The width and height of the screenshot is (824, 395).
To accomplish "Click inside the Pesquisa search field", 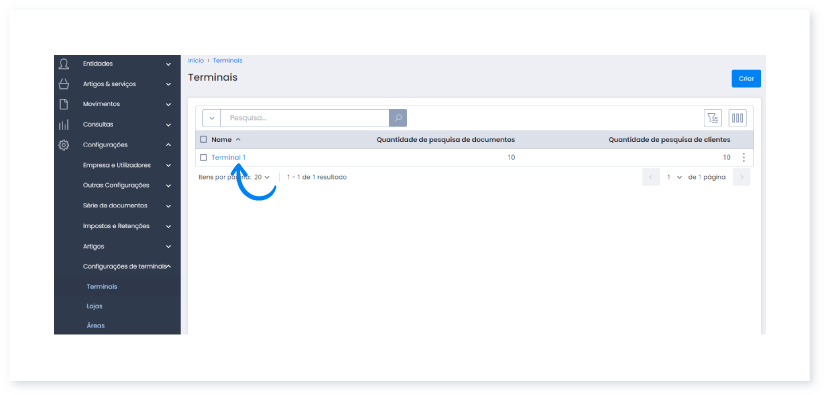I will tap(305, 118).
